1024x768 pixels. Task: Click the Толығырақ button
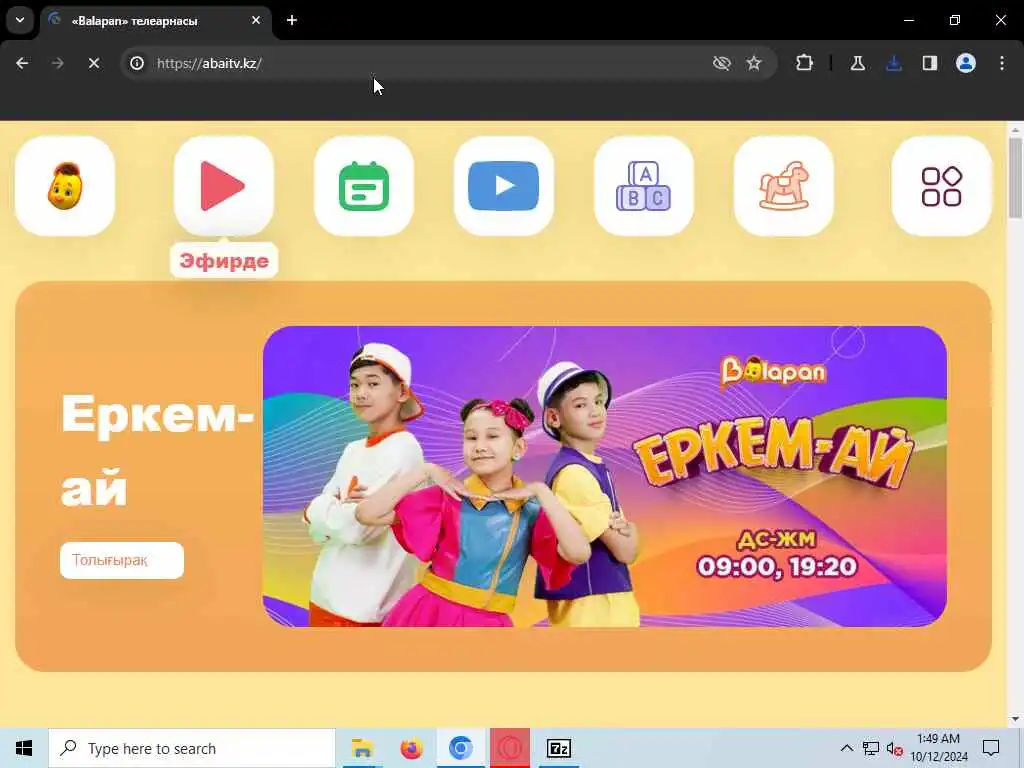pyautogui.click(x=122, y=560)
